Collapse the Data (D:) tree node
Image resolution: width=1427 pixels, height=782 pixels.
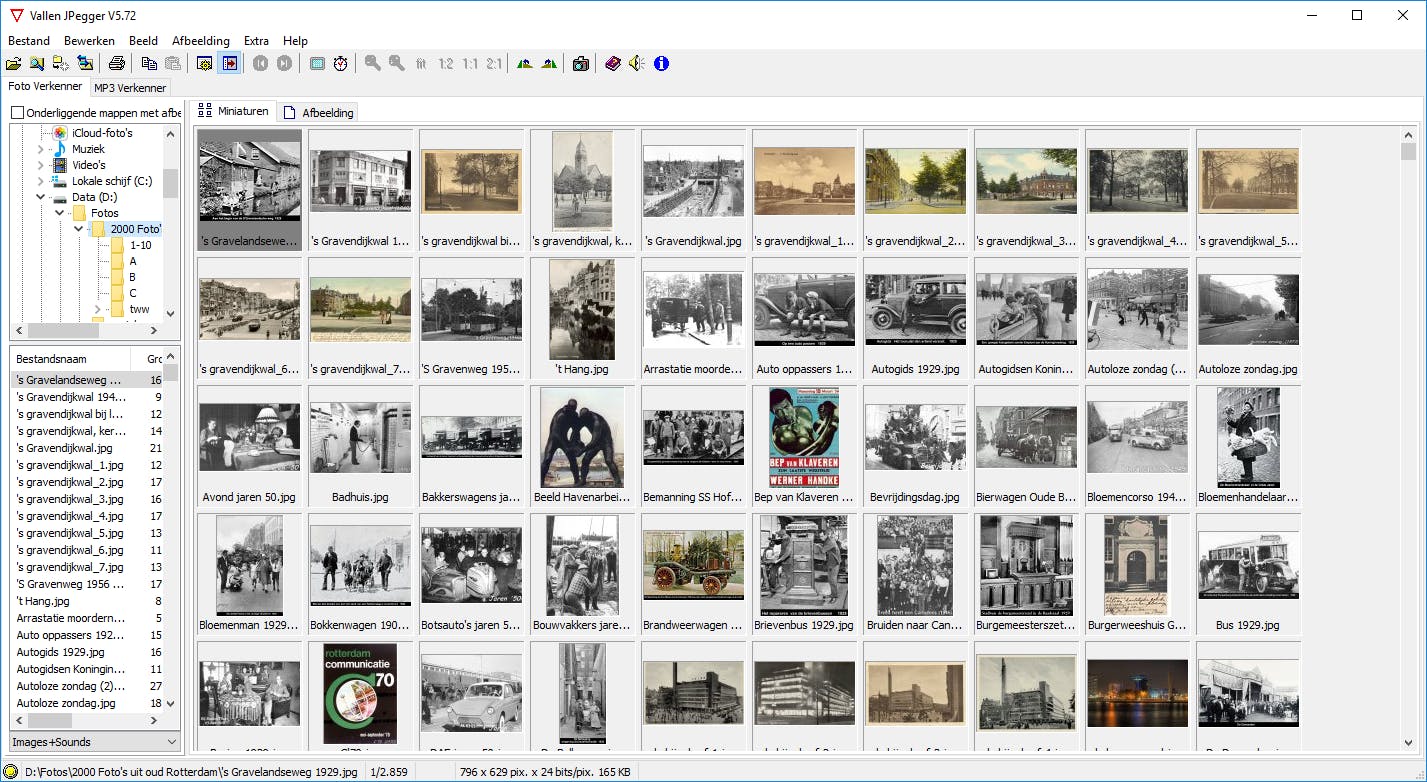click(x=41, y=197)
